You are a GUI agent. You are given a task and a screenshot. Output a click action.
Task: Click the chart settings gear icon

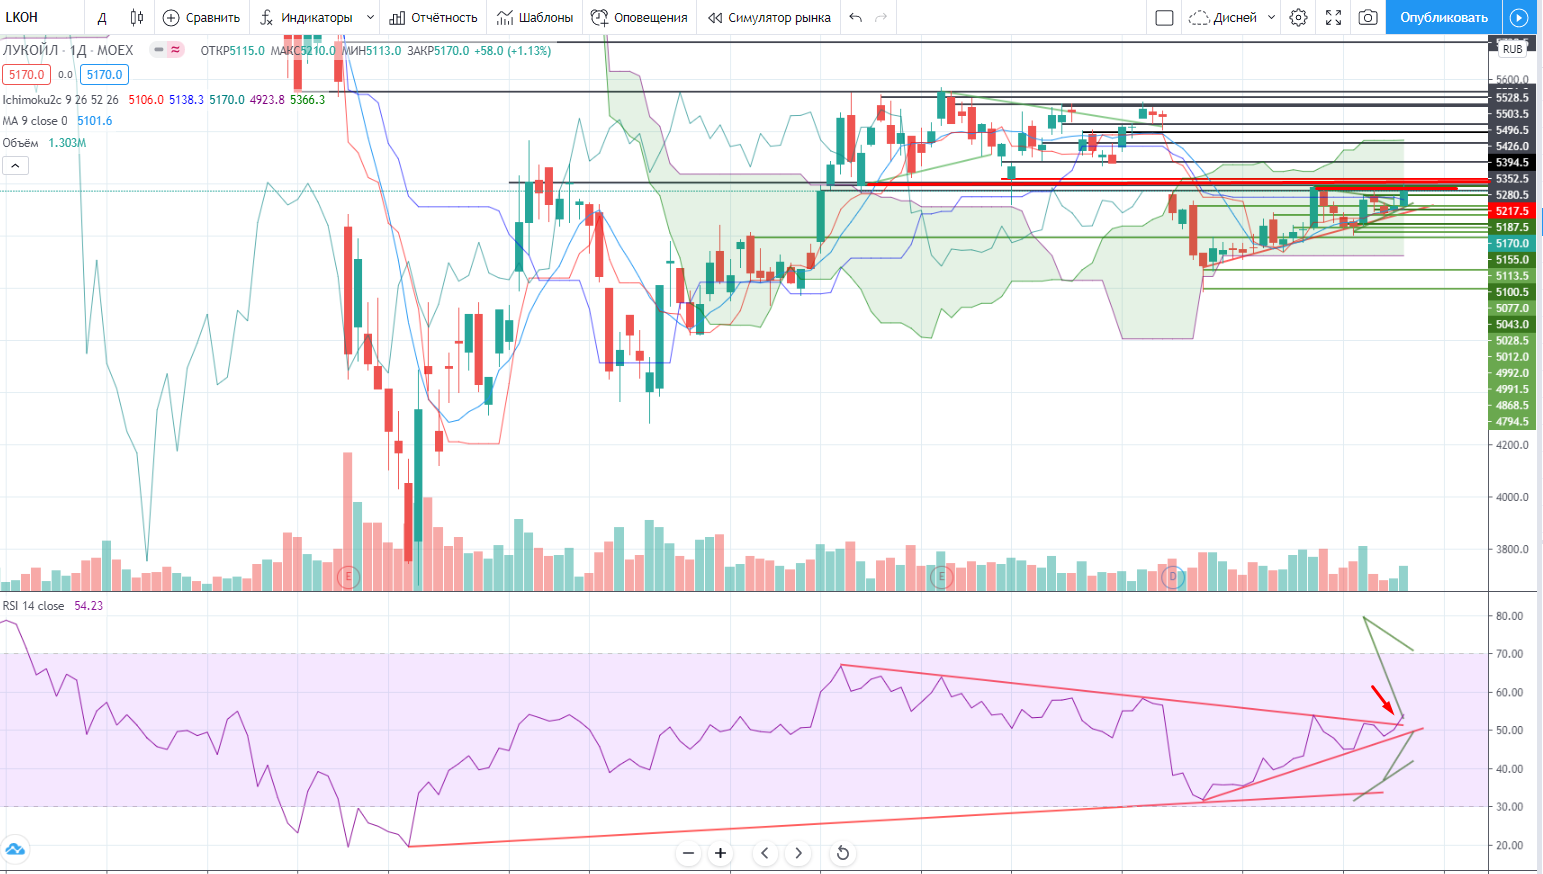click(x=1298, y=17)
